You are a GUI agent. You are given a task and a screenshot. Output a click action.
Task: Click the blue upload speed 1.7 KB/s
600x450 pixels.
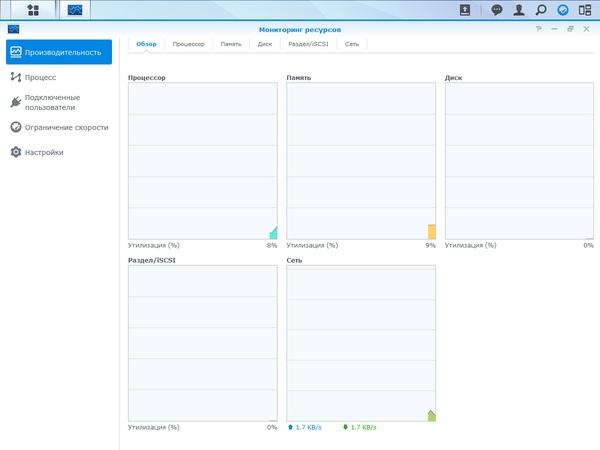pyautogui.click(x=308, y=427)
